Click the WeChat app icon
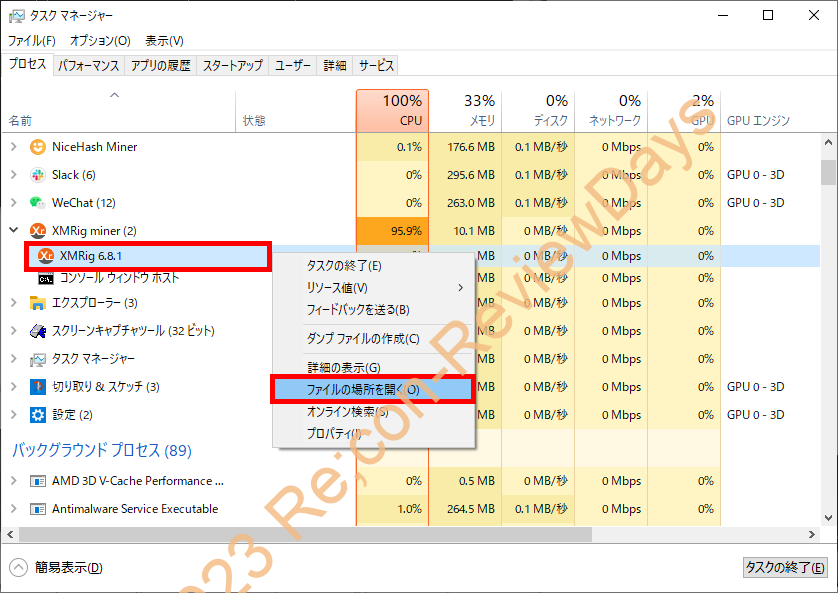This screenshot has height=593, width=838. [x=38, y=202]
